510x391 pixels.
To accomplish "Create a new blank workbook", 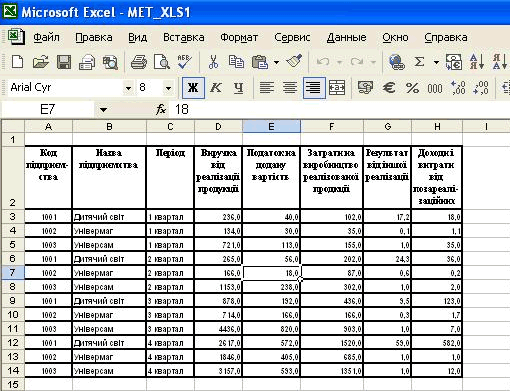I will pos(17,62).
